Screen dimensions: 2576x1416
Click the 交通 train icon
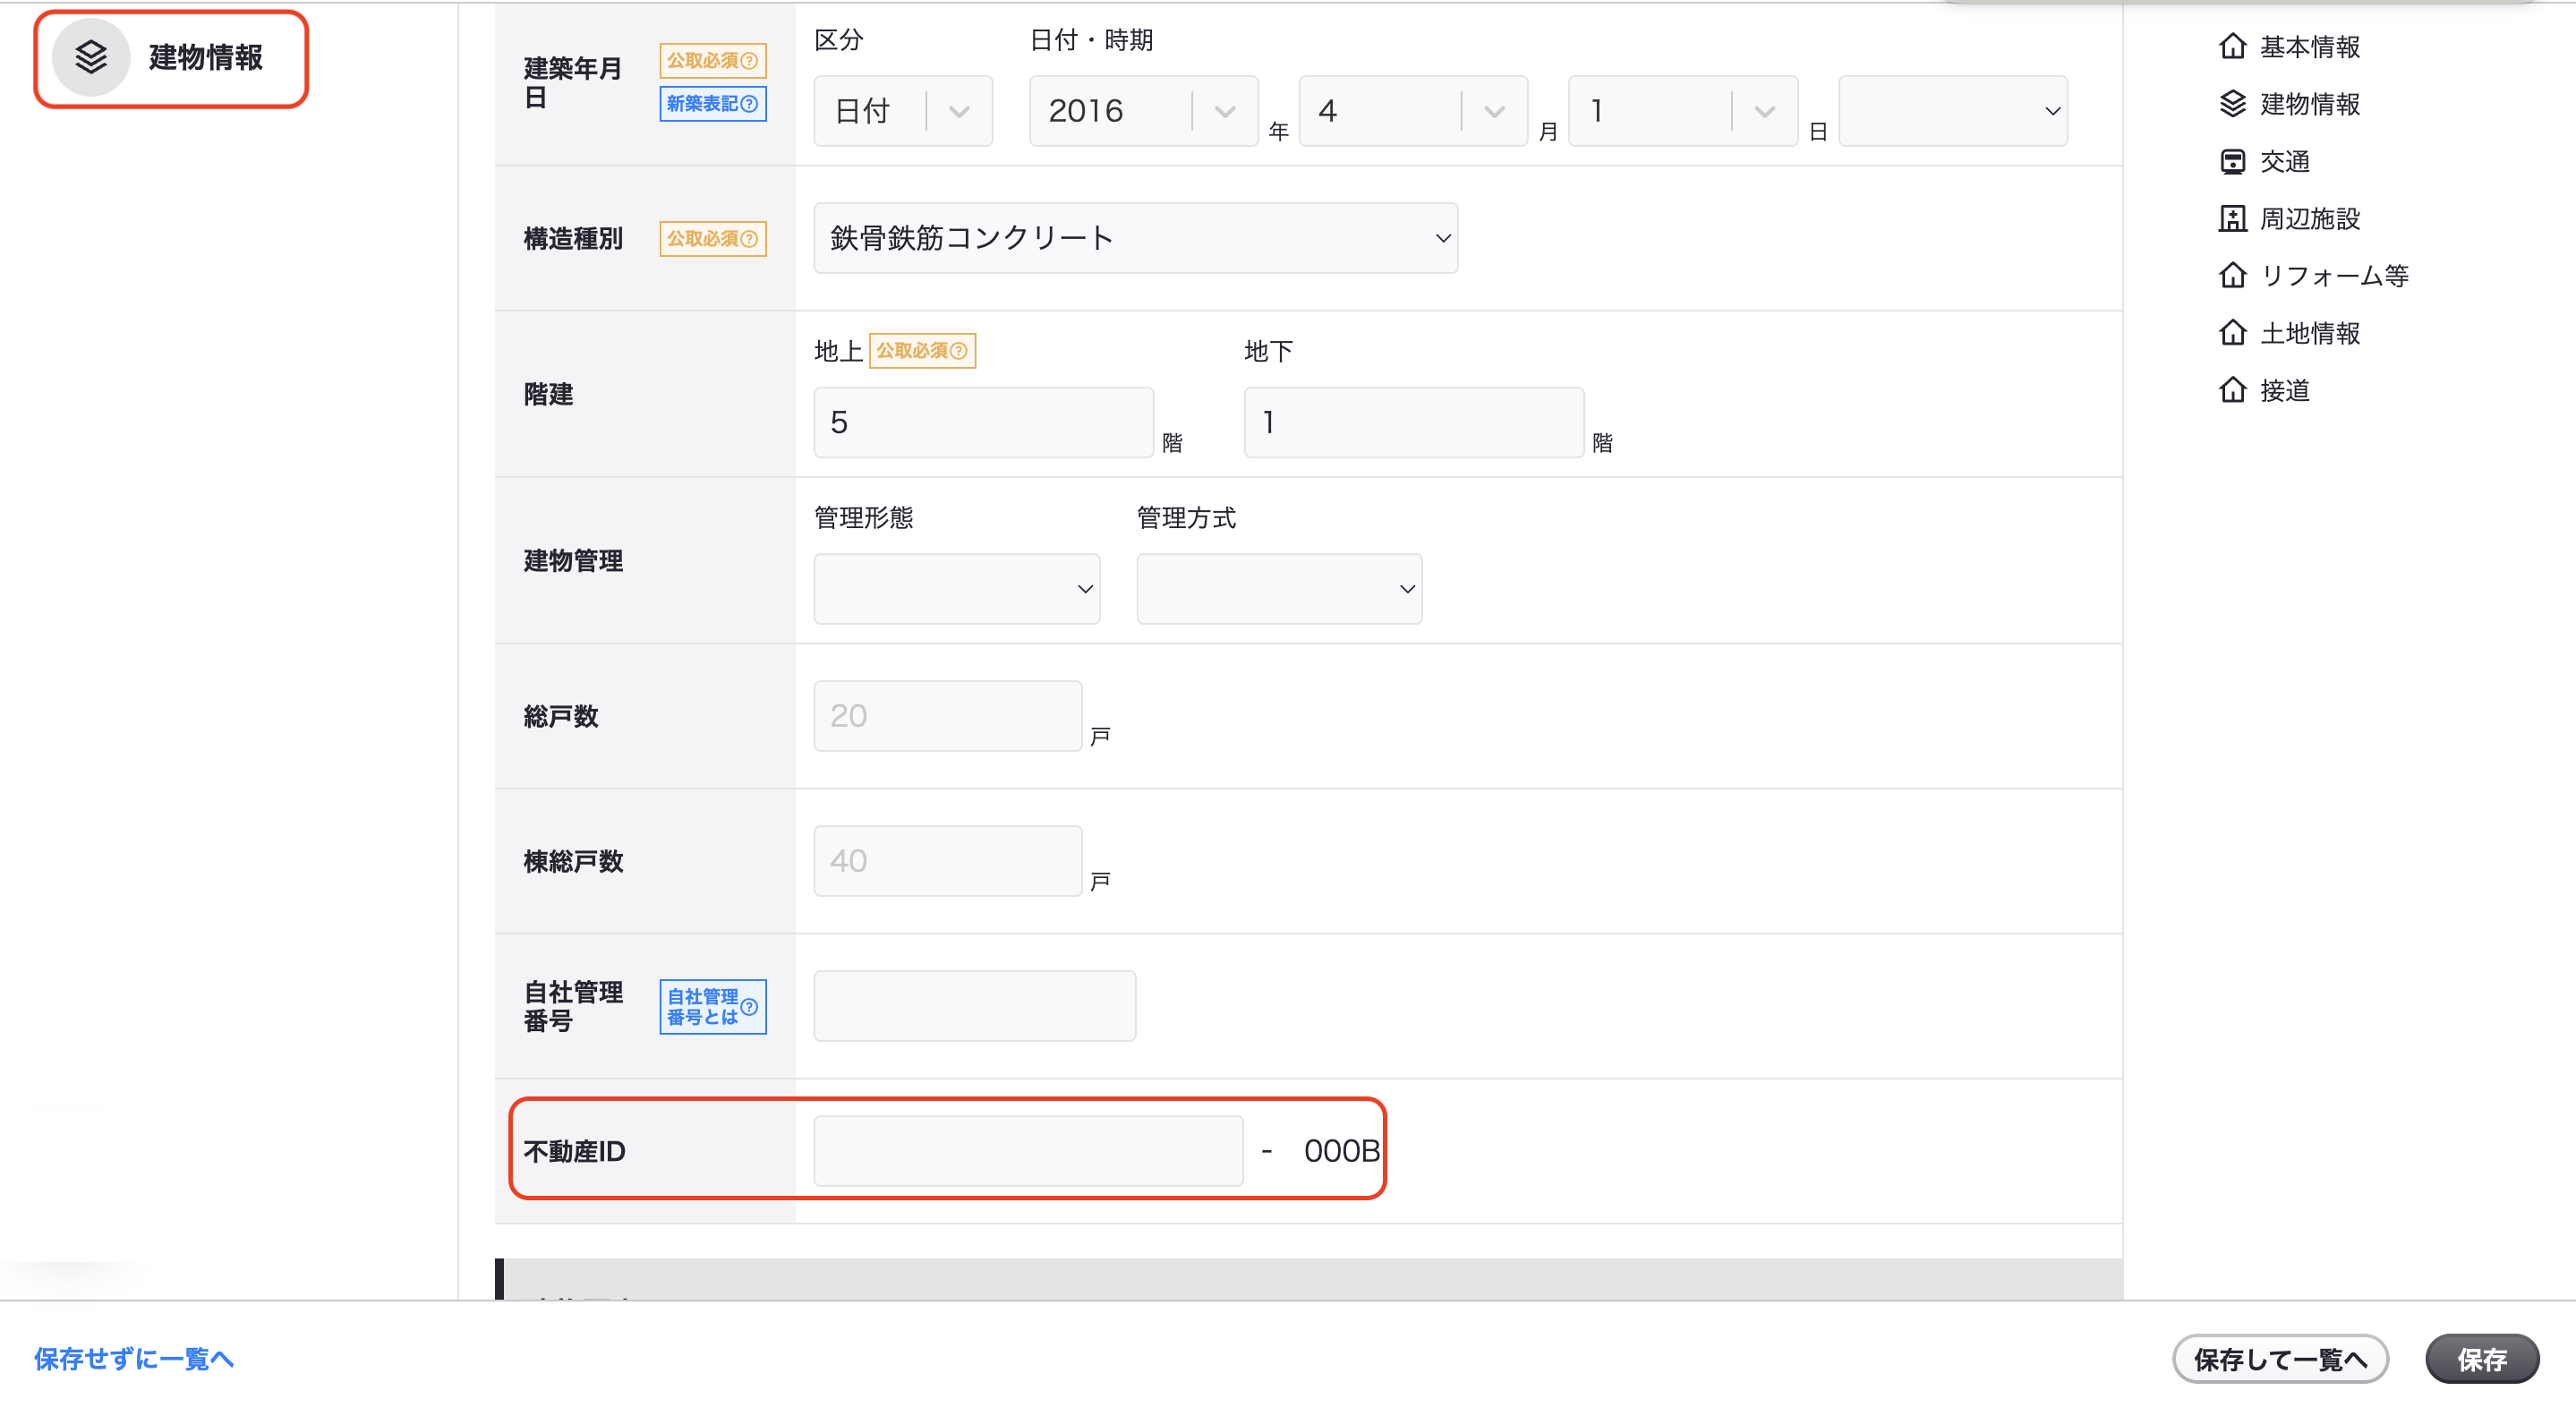click(2232, 161)
